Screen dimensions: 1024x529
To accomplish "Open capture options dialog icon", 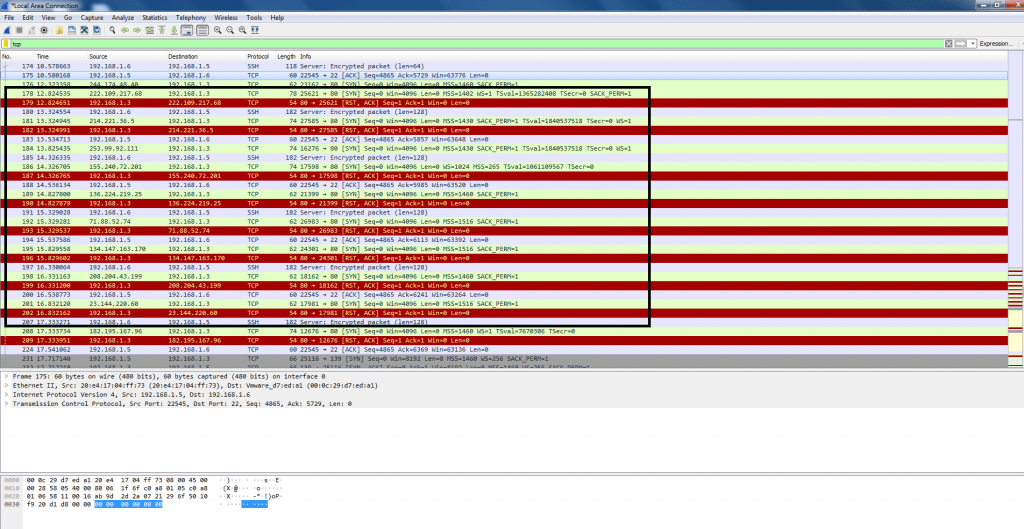I will pos(44,30).
